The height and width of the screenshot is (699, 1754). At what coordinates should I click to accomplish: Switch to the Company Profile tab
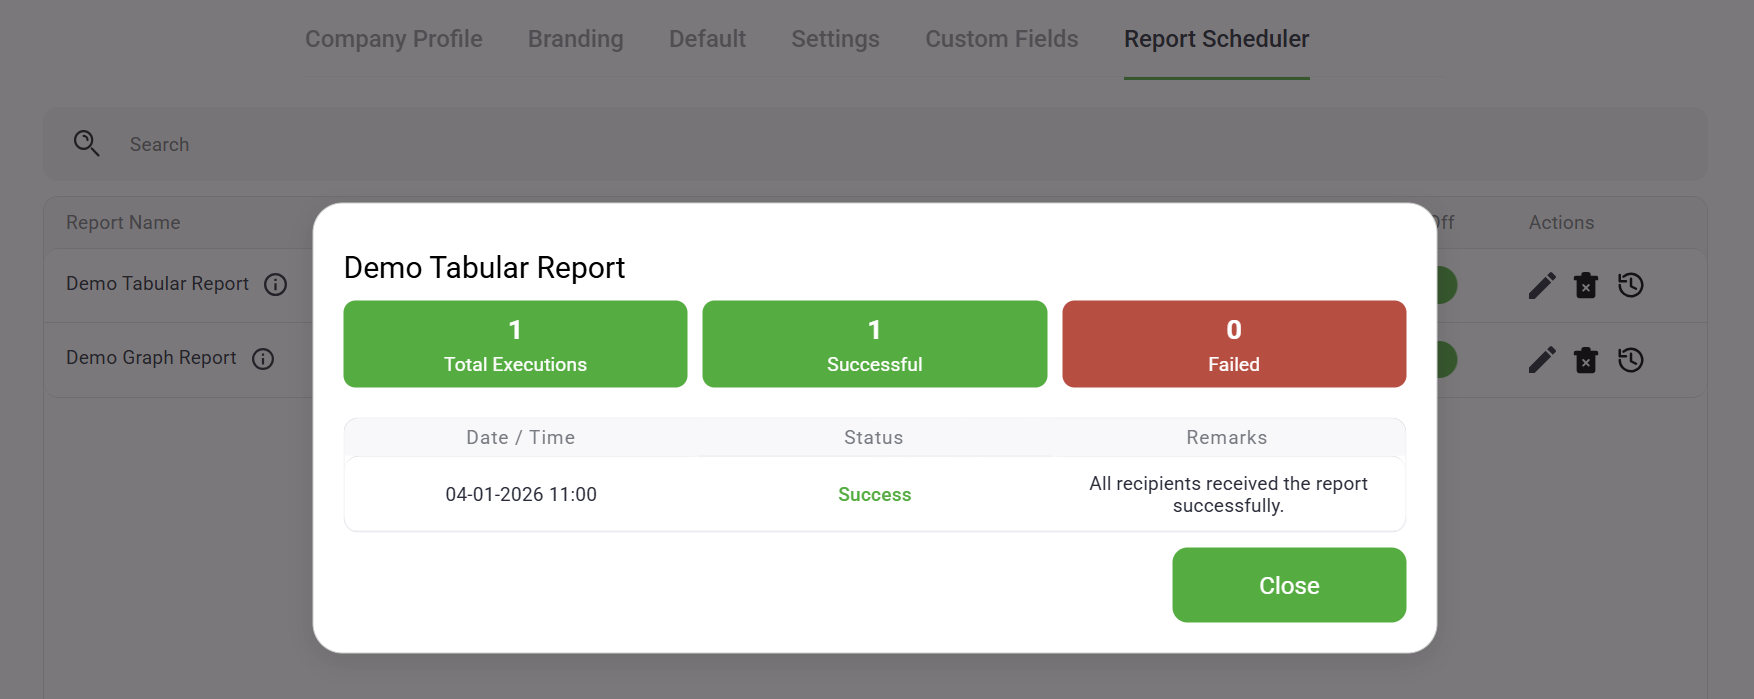tap(393, 39)
